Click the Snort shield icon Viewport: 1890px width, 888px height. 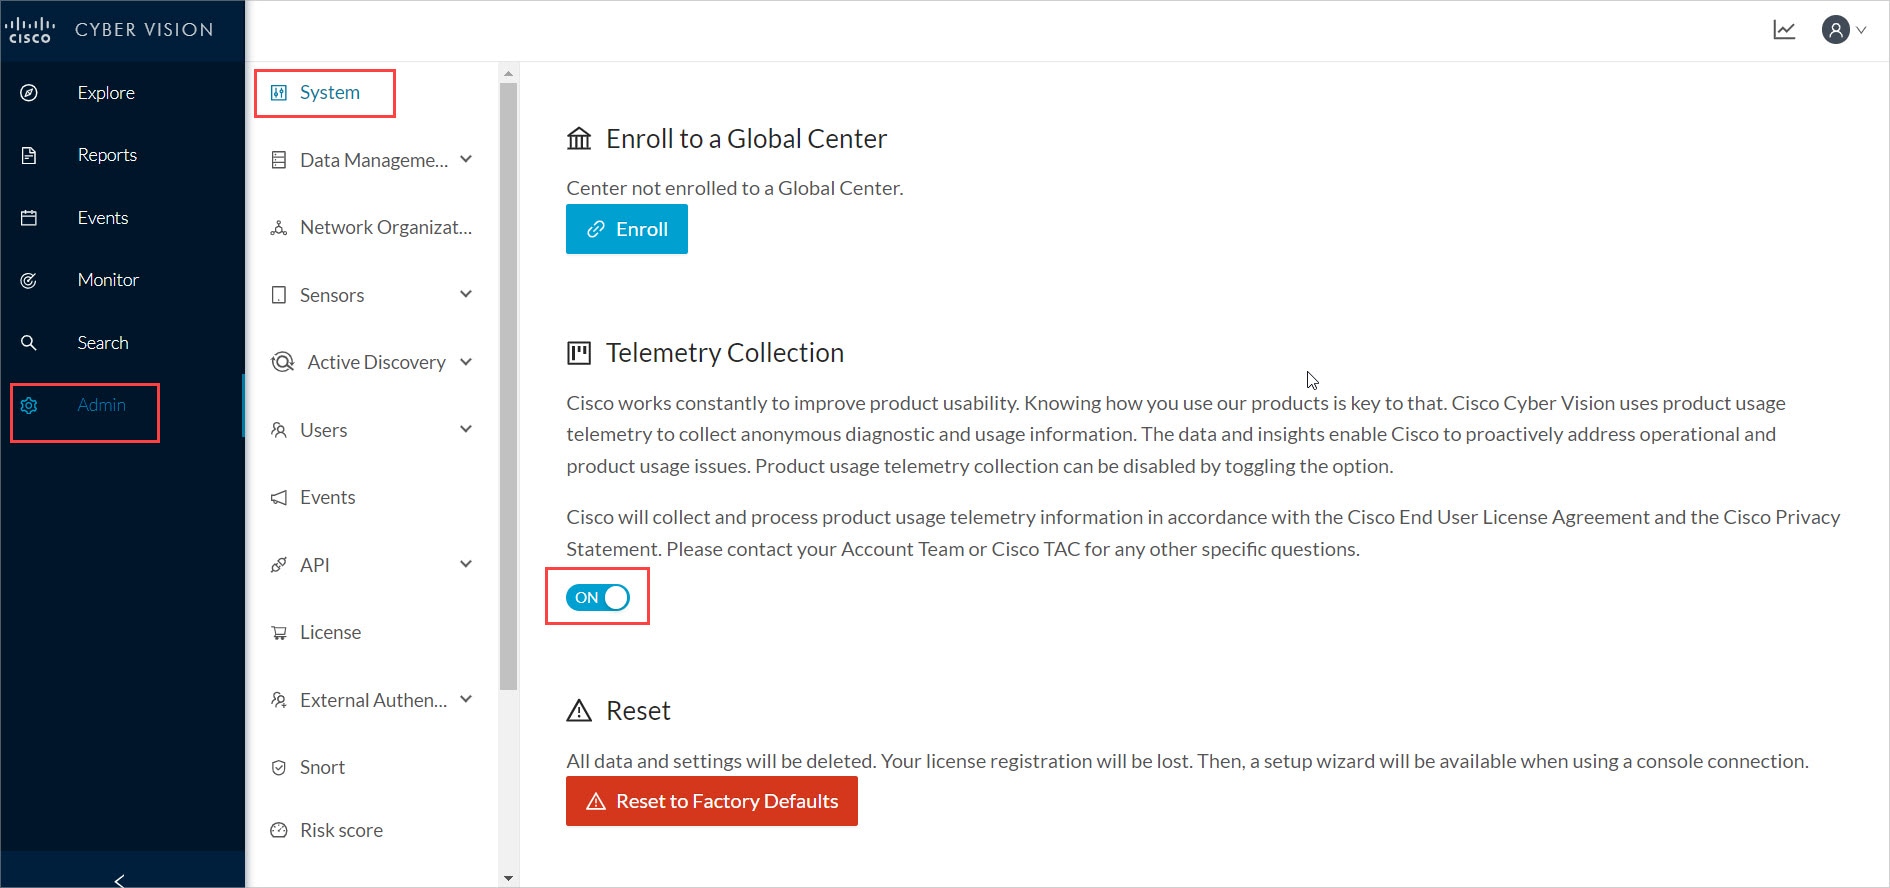(279, 768)
